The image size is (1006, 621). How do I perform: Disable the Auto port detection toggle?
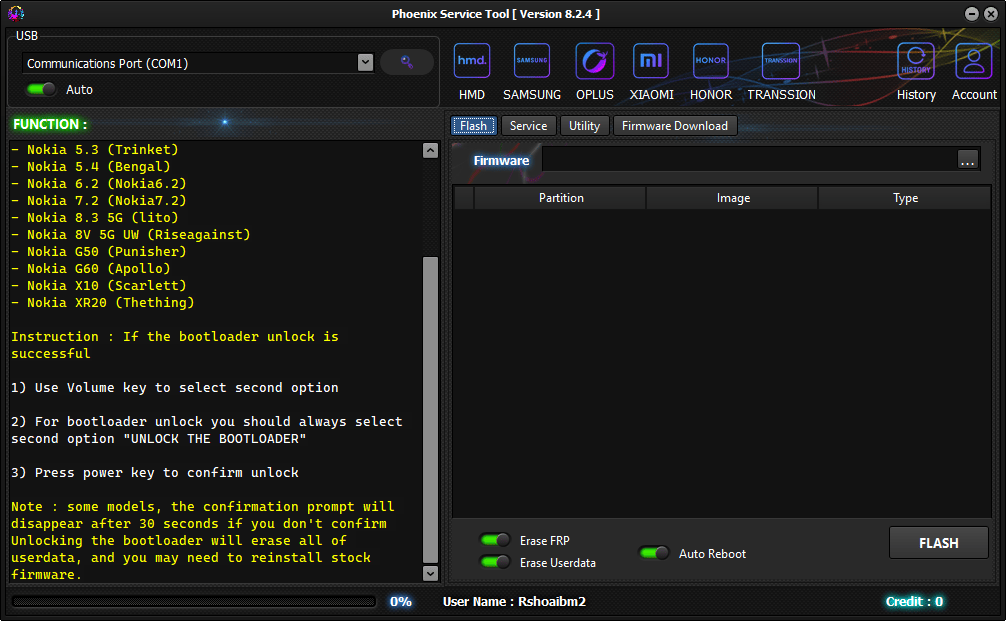(x=41, y=89)
